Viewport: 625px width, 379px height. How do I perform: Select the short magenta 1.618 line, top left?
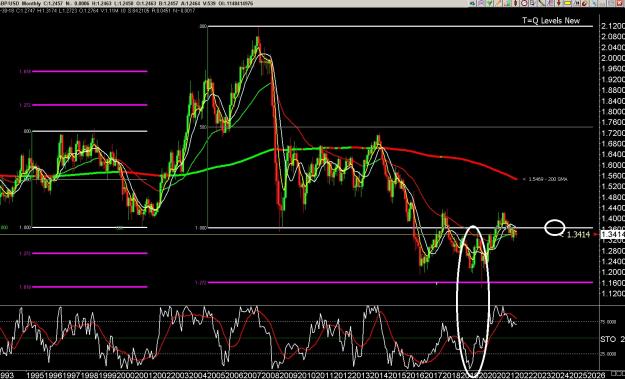90,71
